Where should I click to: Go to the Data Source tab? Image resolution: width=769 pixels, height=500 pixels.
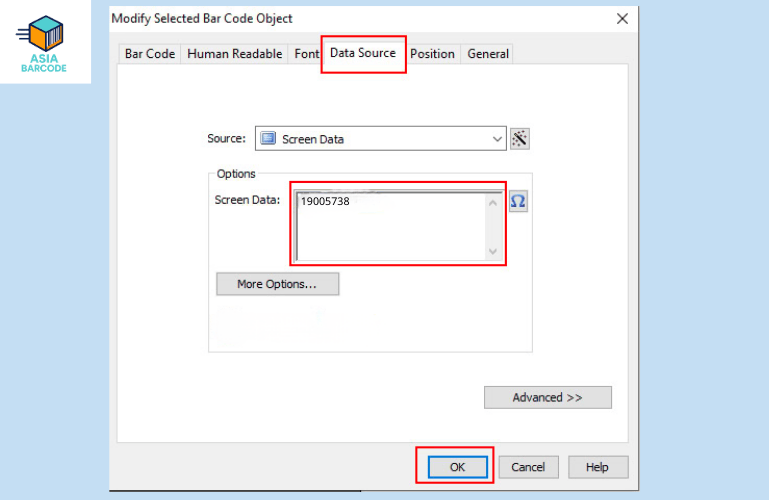[x=363, y=53]
